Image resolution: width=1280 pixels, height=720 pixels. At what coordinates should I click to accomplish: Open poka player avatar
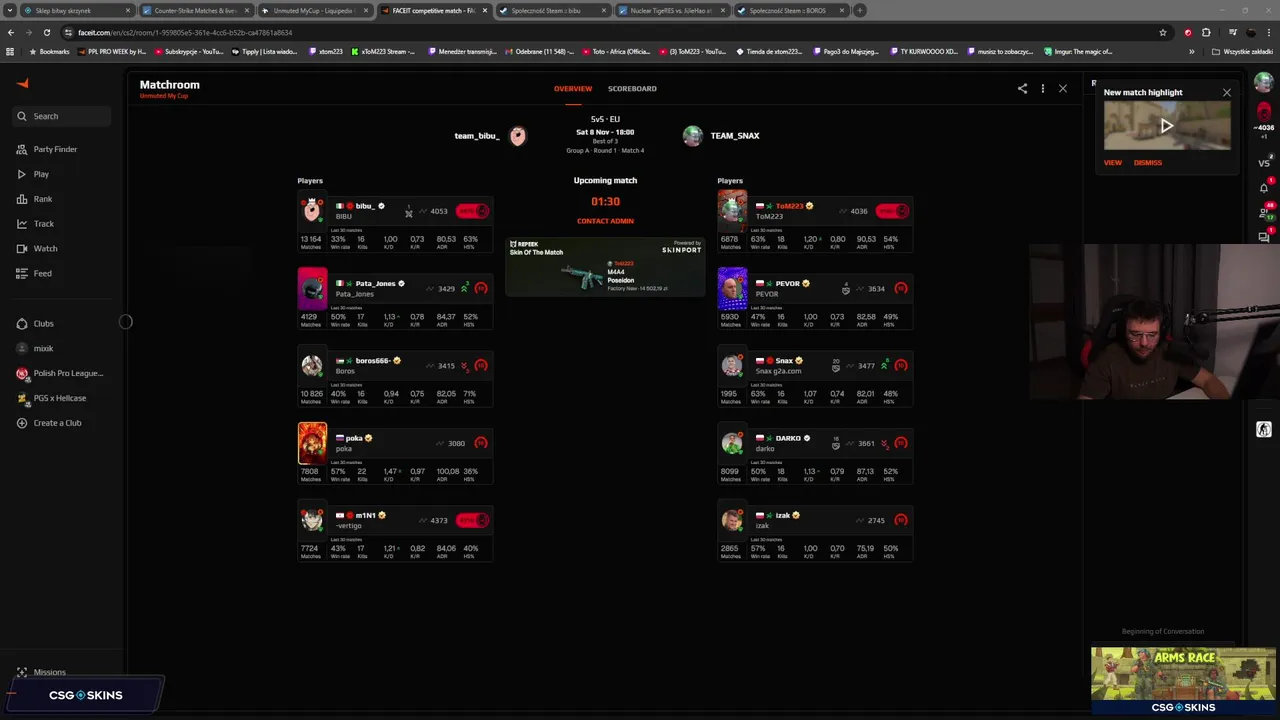312,443
